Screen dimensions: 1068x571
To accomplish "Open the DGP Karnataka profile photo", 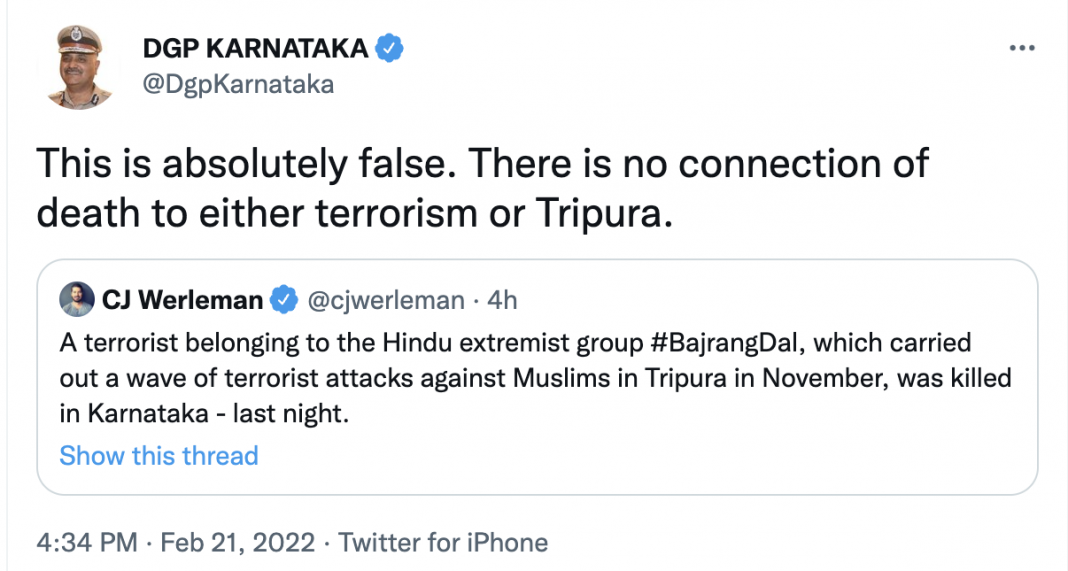I will tap(79, 66).
